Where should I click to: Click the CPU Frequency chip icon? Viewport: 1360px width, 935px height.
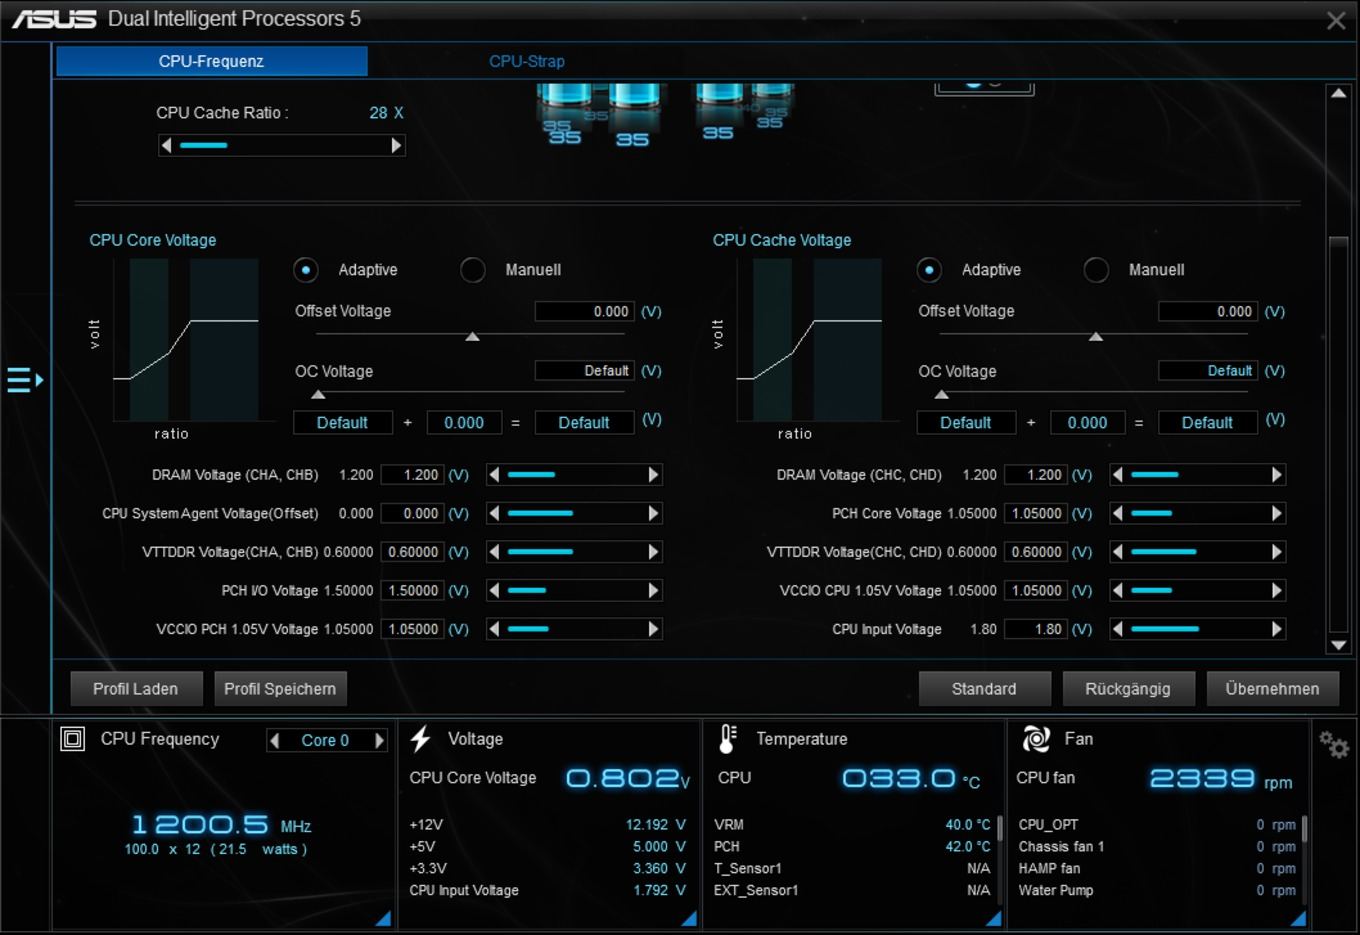click(x=73, y=739)
